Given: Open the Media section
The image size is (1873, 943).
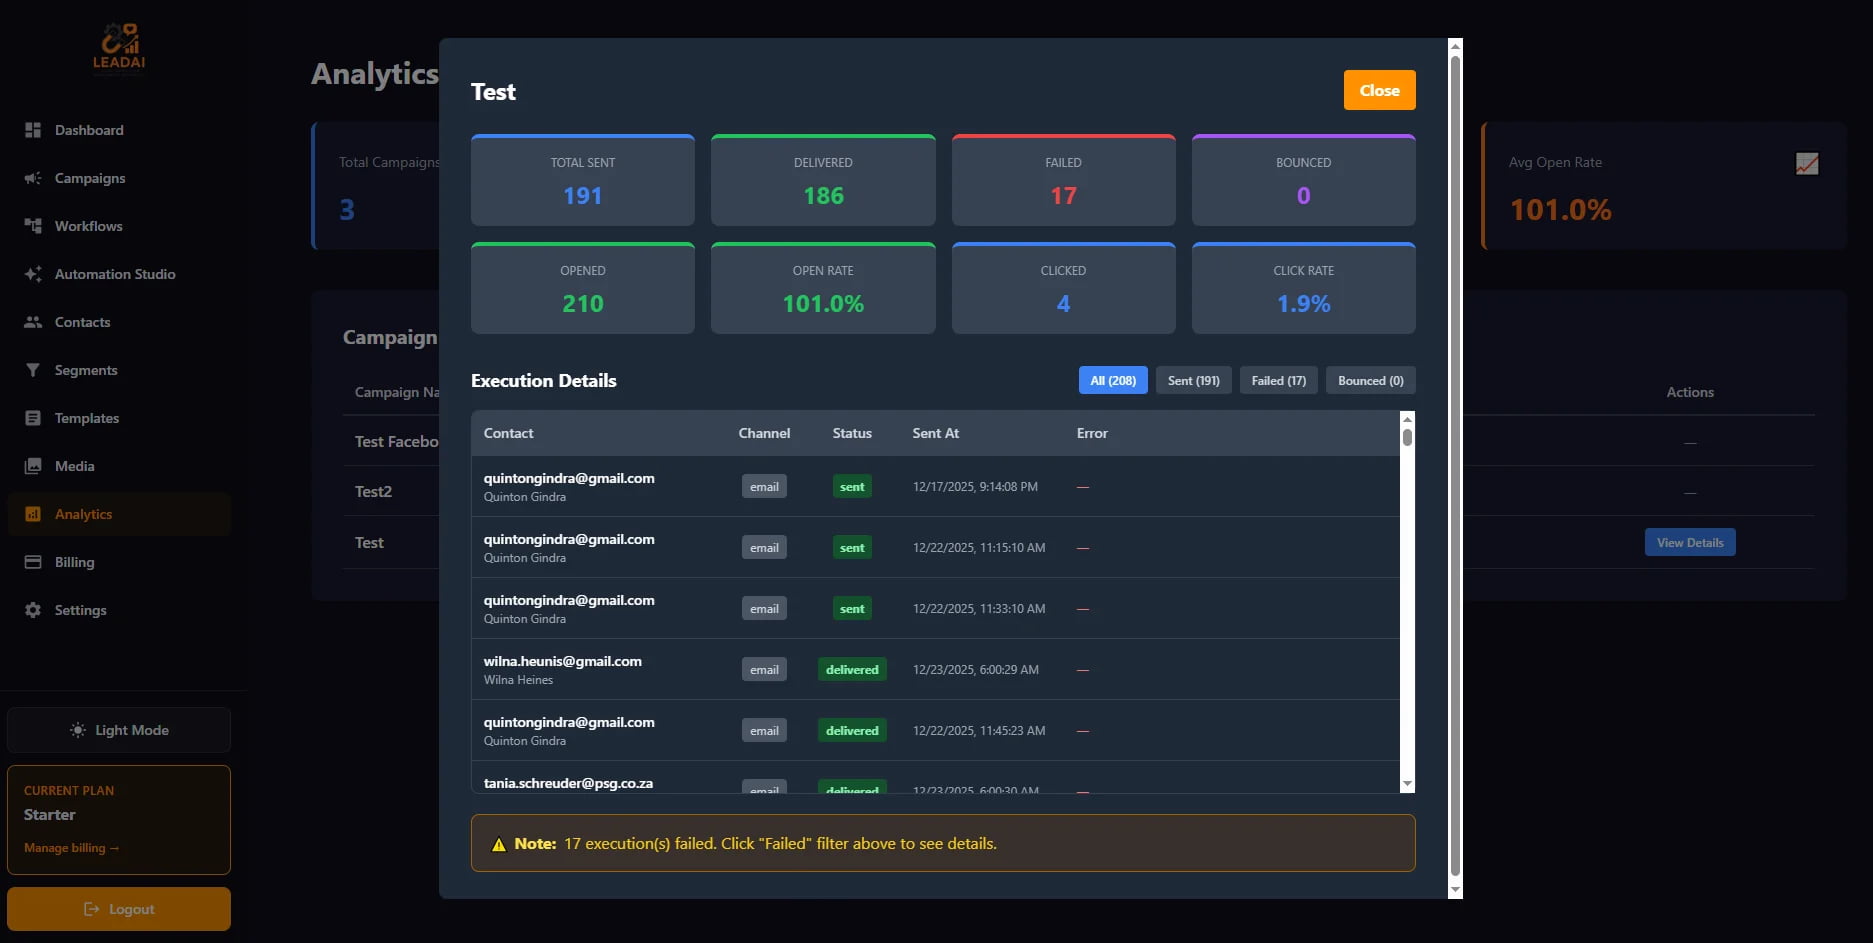Looking at the screenshot, I should [74, 466].
